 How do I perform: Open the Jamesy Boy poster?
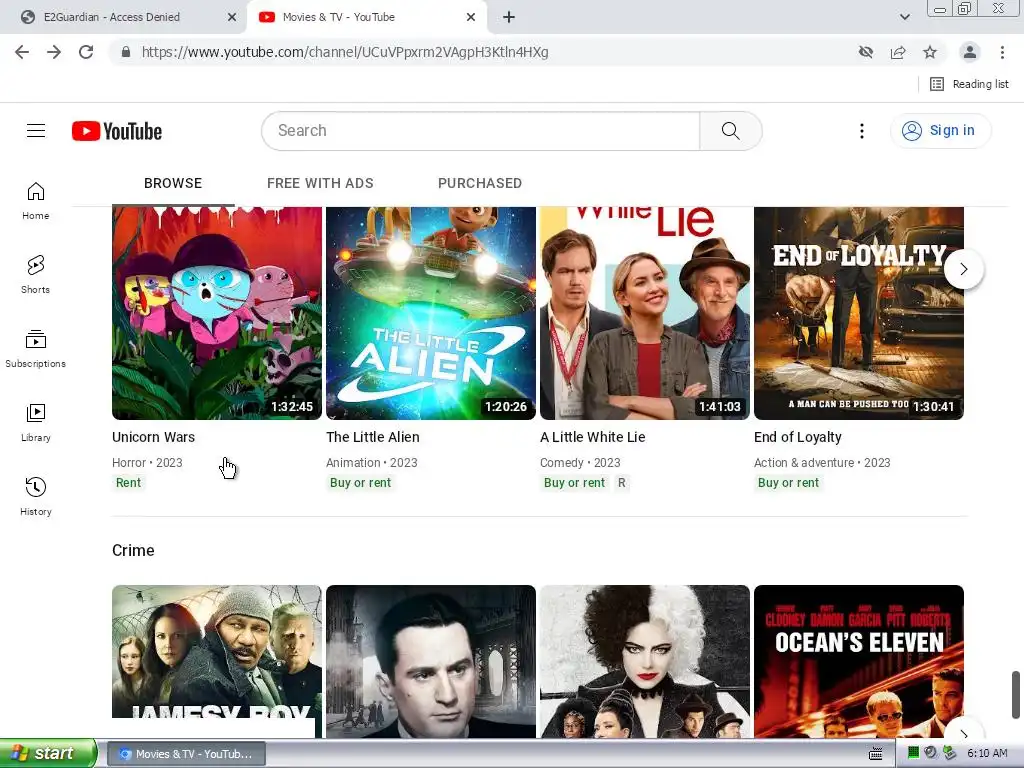(217, 662)
